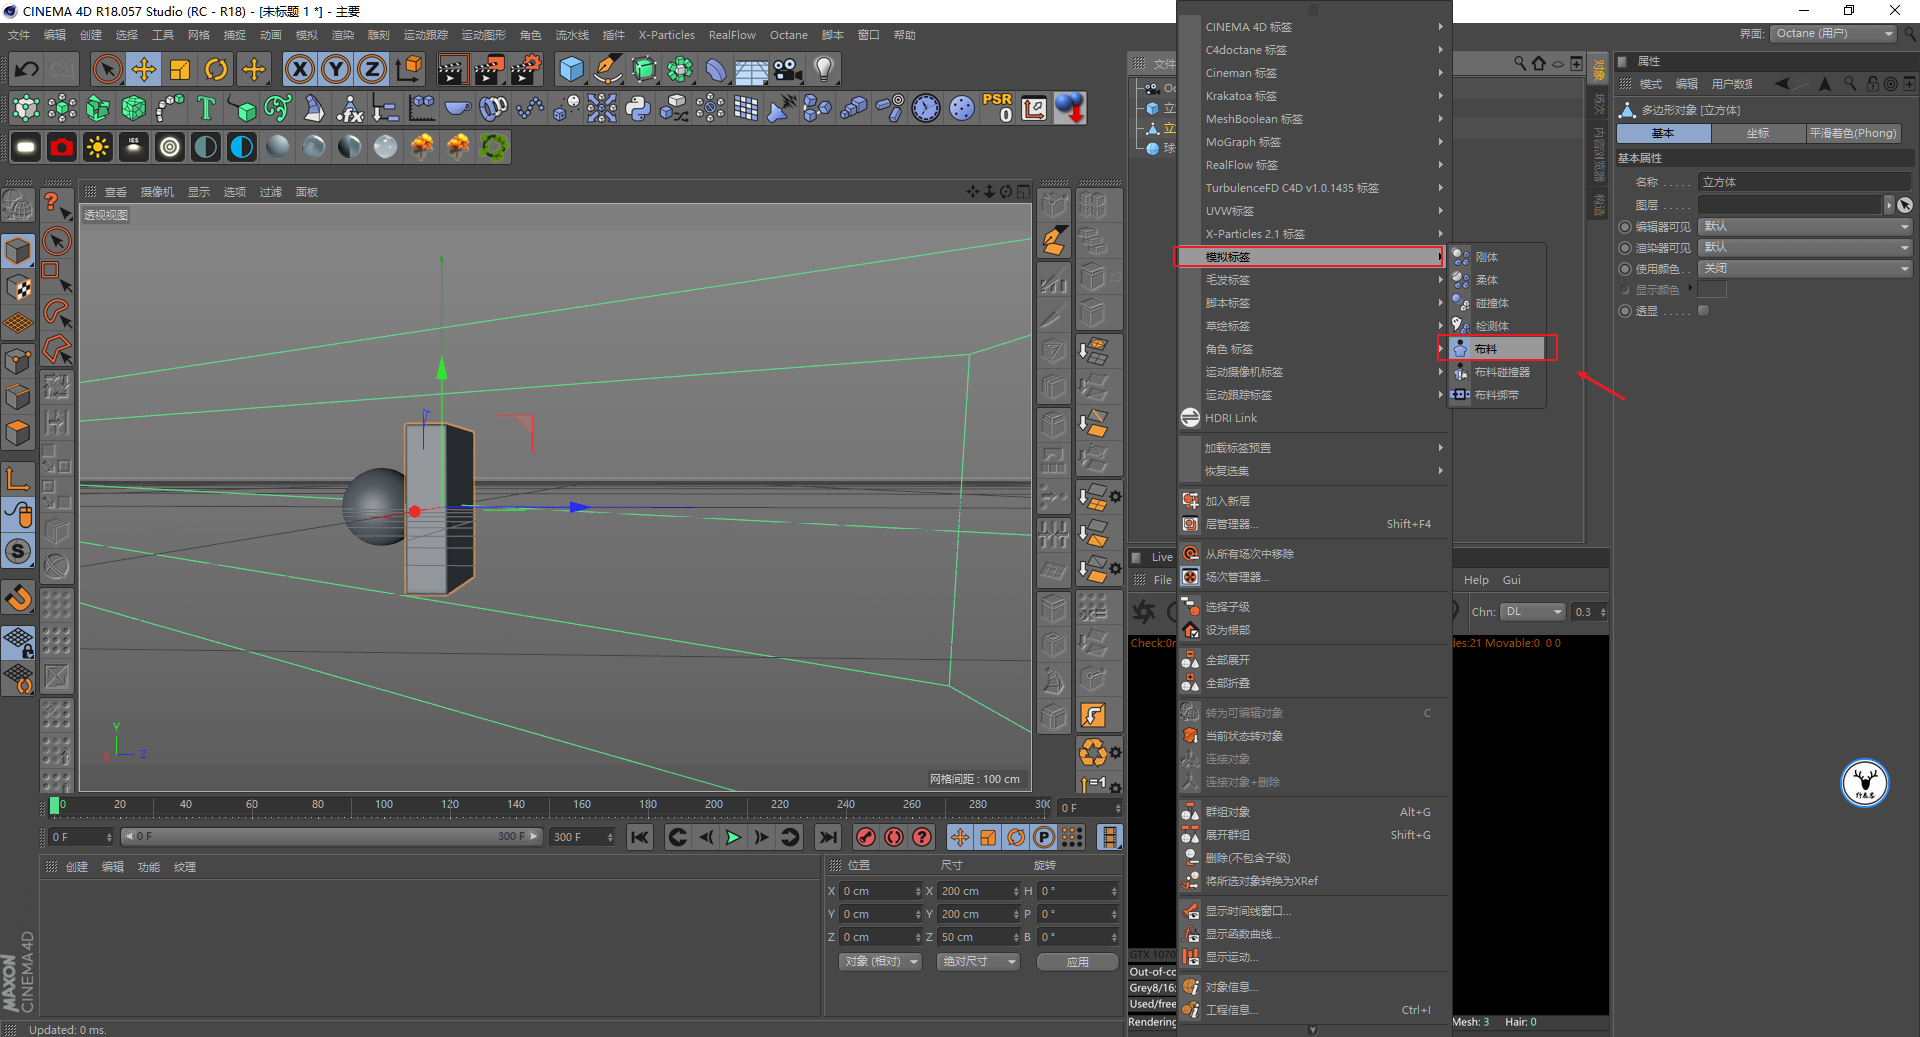Click the 查看 viewport menu
1920x1037 pixels.
[116, 192]
